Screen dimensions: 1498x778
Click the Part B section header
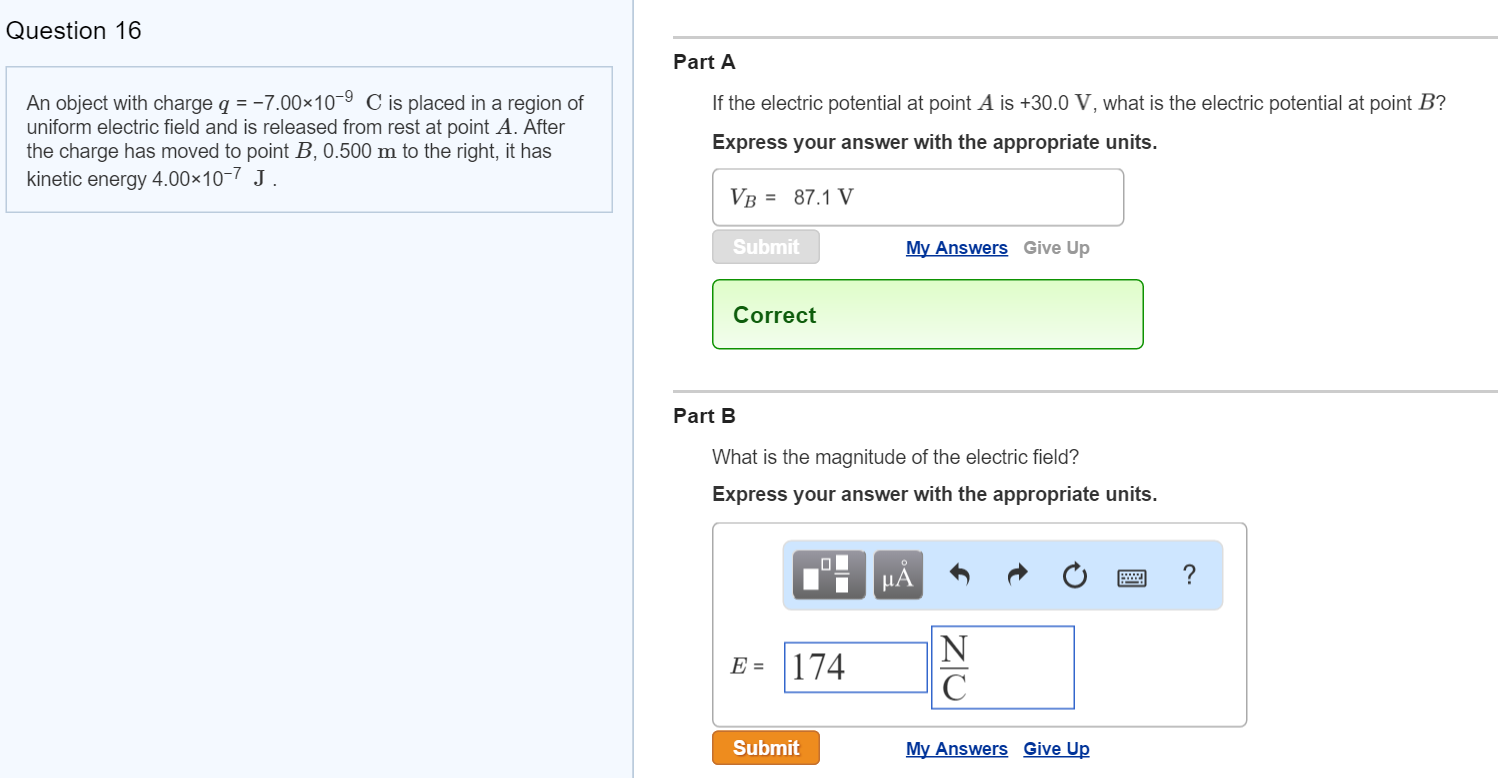(x=704, y=415)
